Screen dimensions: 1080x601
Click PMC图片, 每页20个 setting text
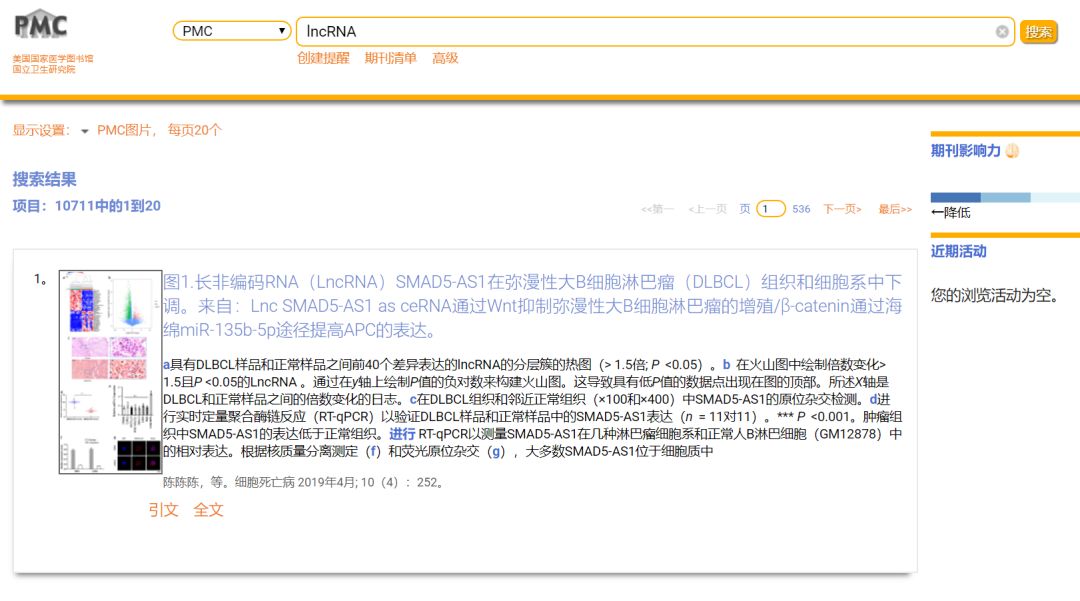[159, 130]
